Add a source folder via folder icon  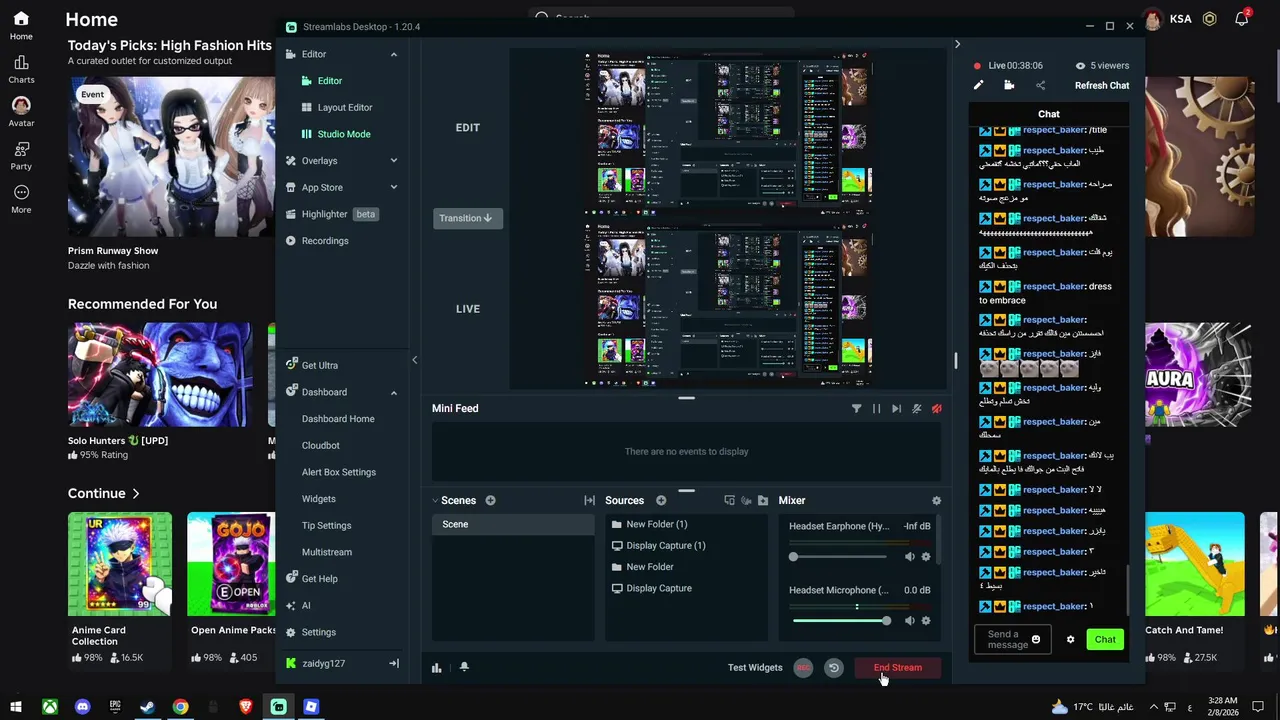point(763,500)
